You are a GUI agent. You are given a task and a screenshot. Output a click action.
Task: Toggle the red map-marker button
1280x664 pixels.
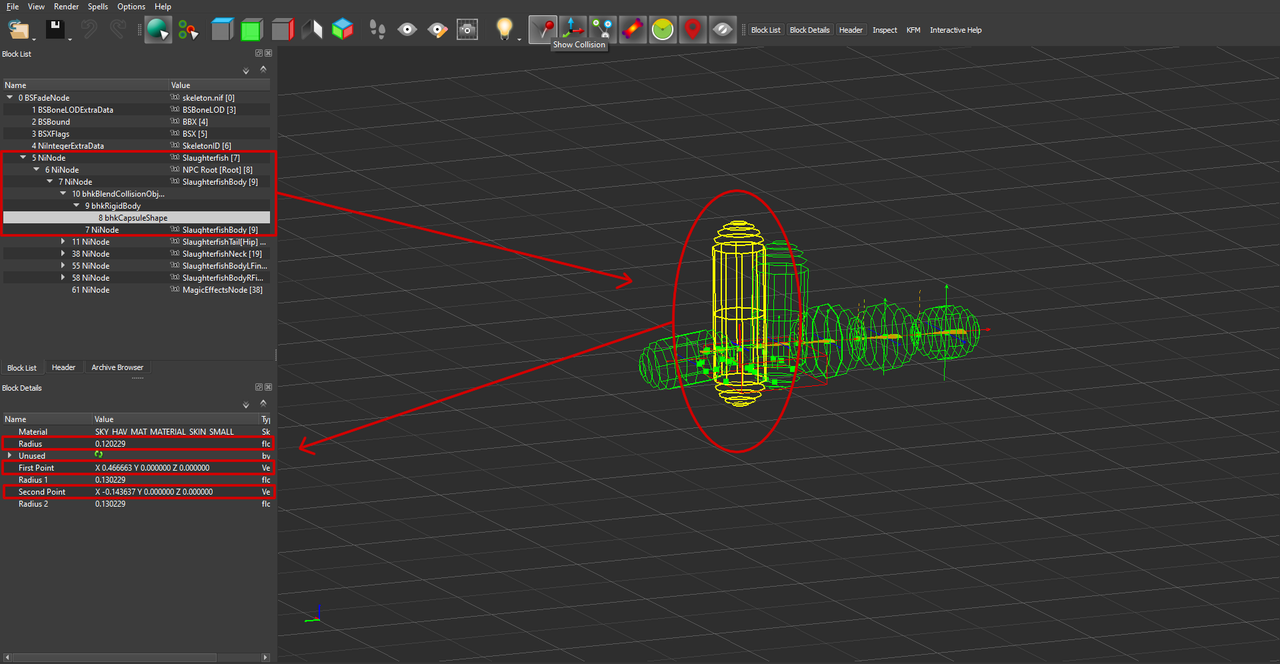[x=692, y=30]
